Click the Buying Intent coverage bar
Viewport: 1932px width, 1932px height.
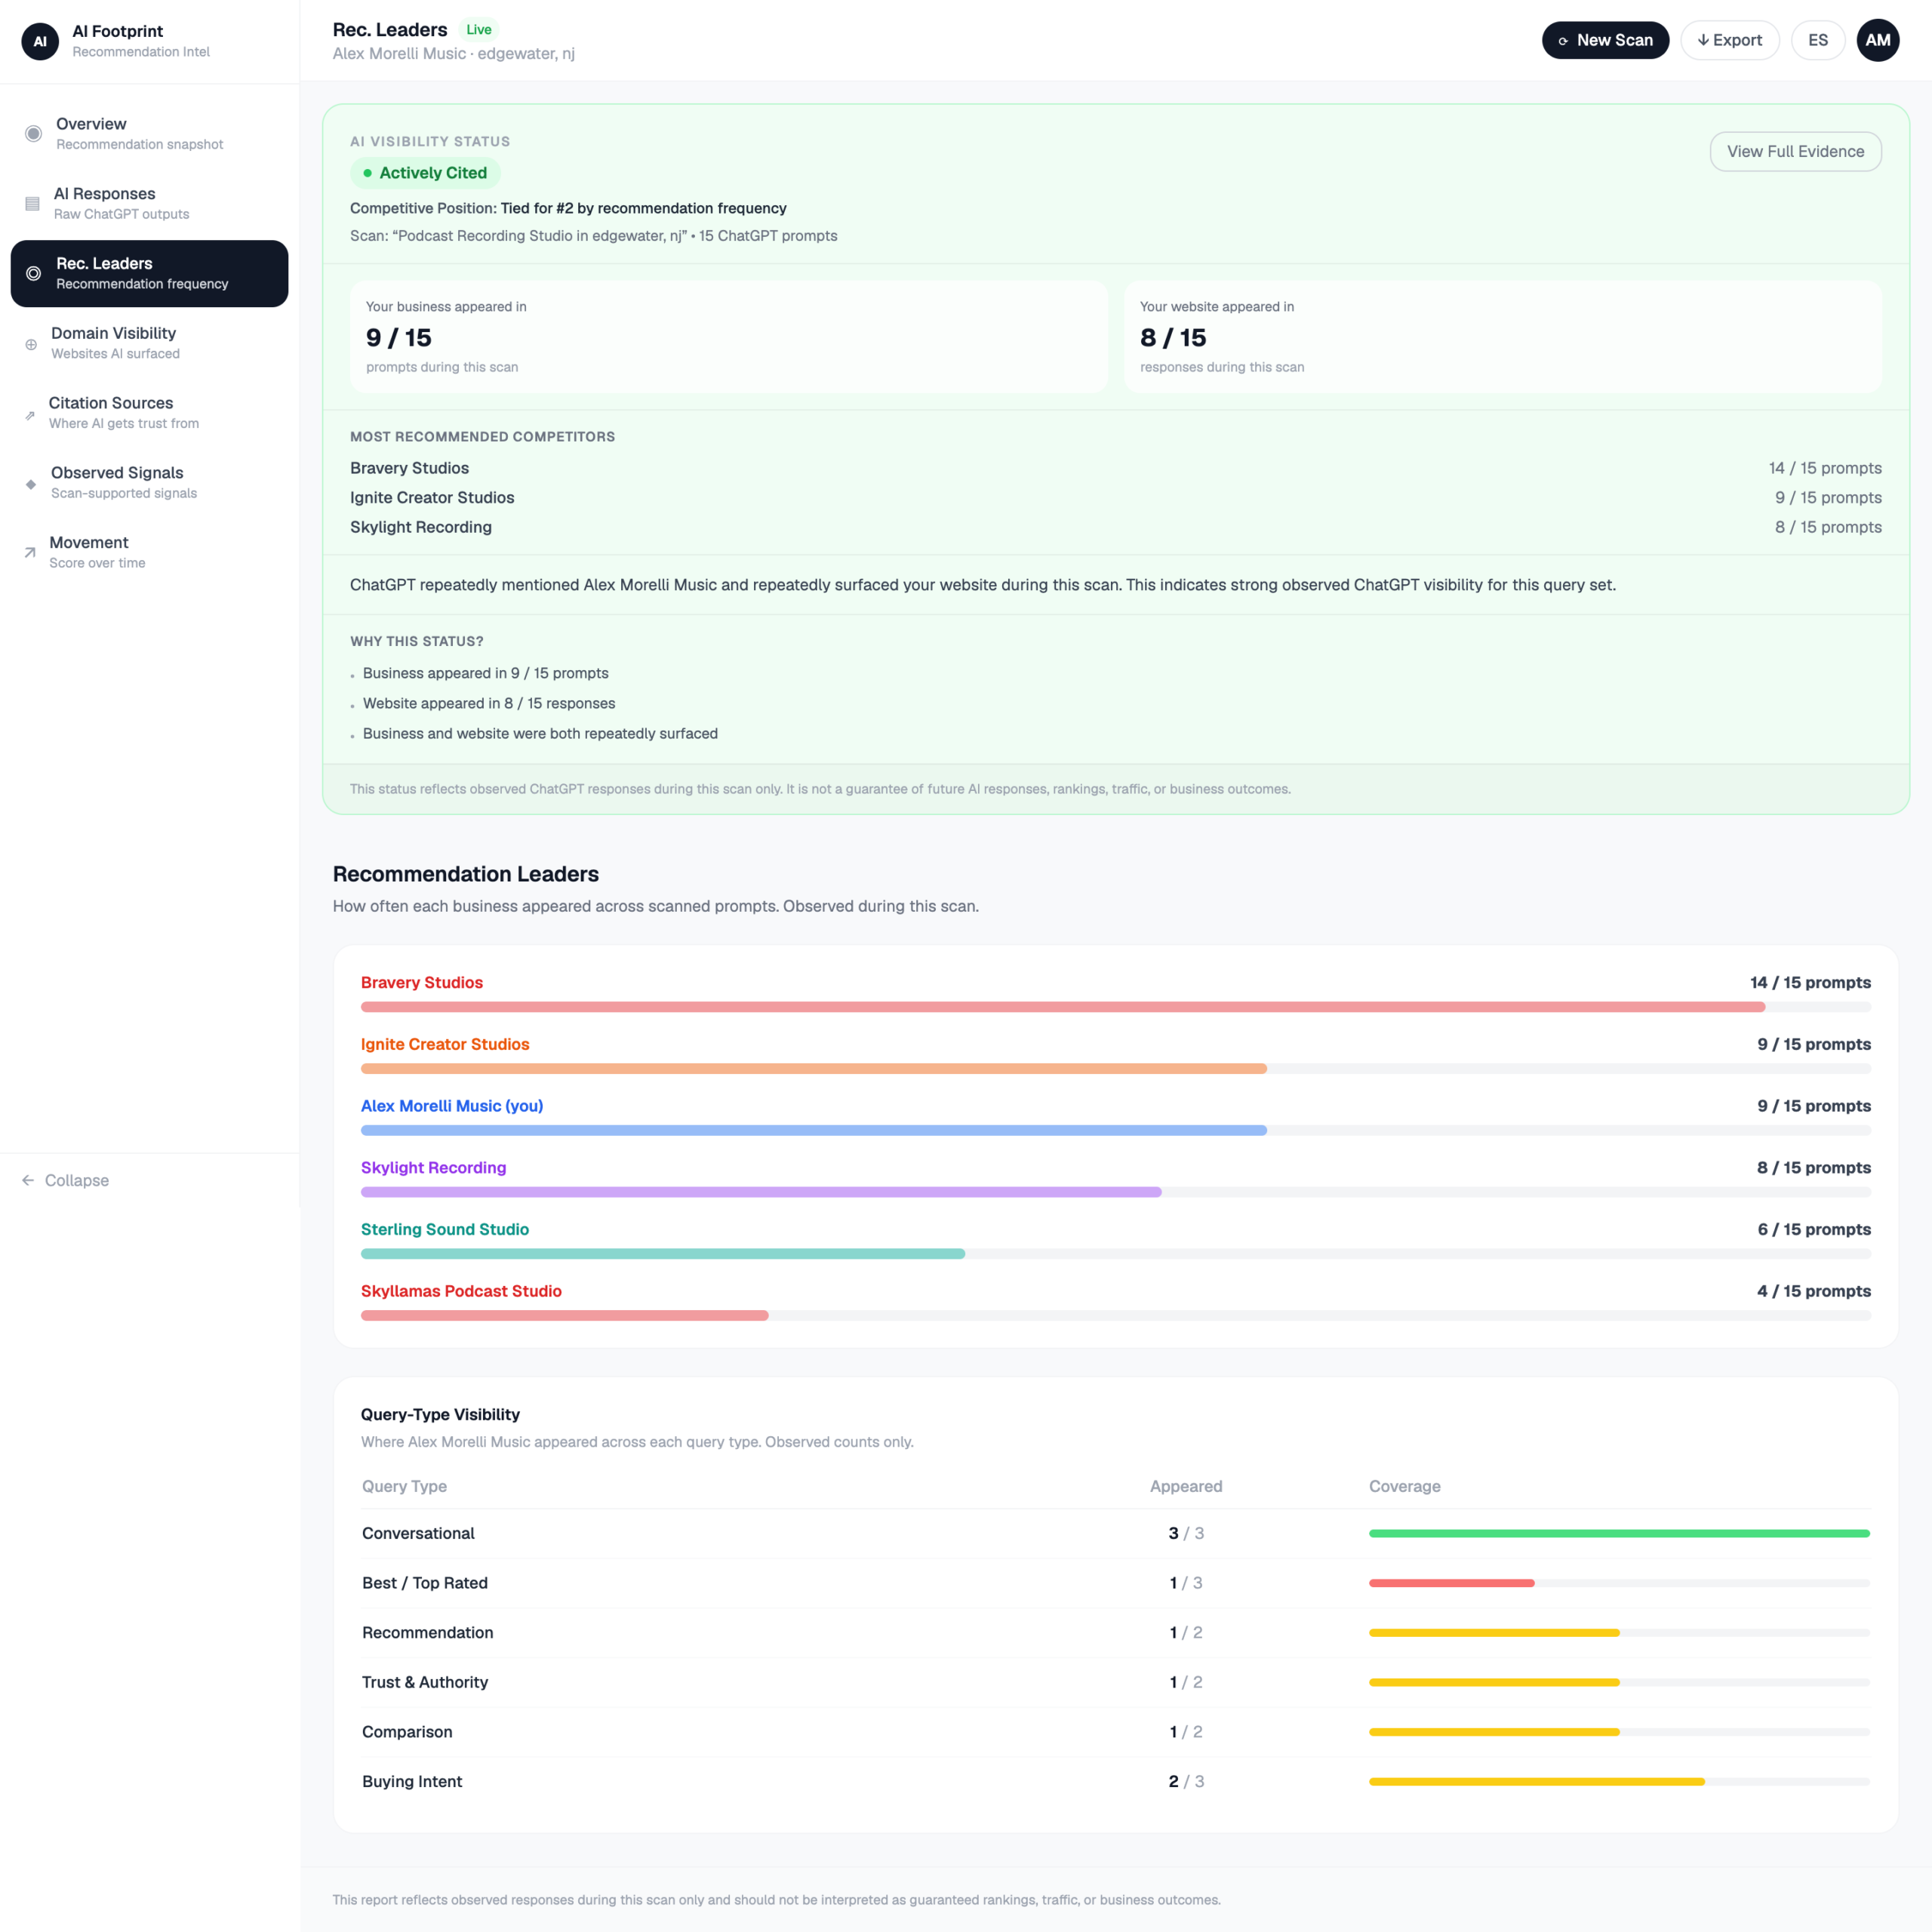(x=1619, y=1781)
